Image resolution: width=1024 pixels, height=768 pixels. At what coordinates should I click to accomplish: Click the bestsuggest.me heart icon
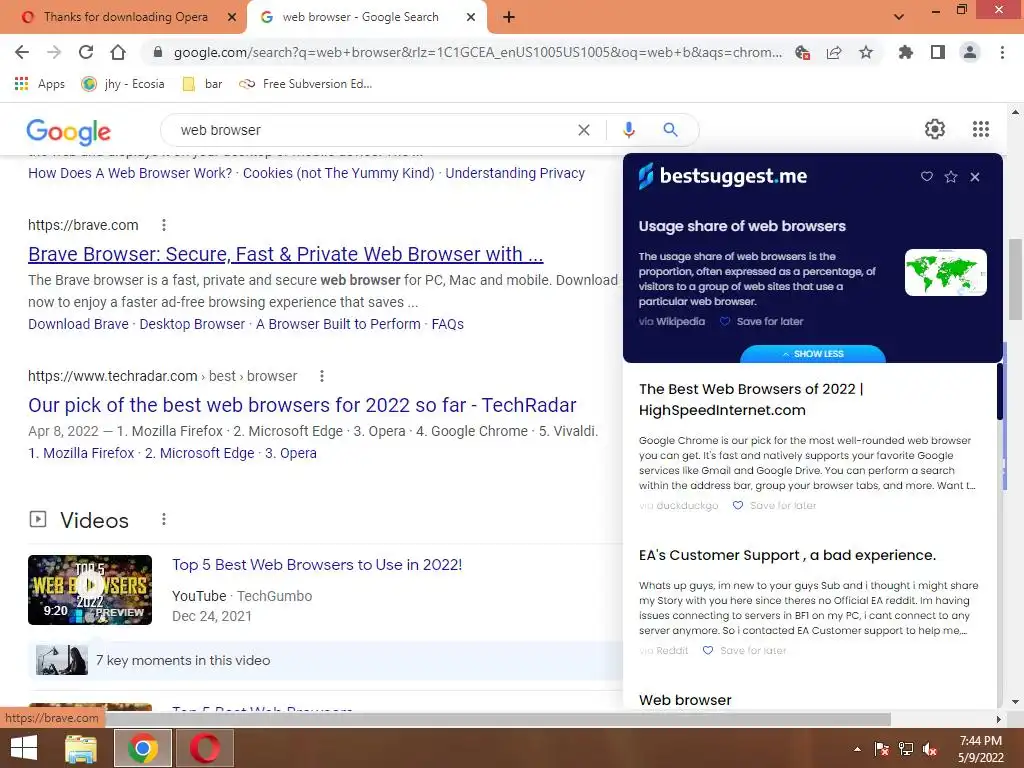tap(927, 176)
